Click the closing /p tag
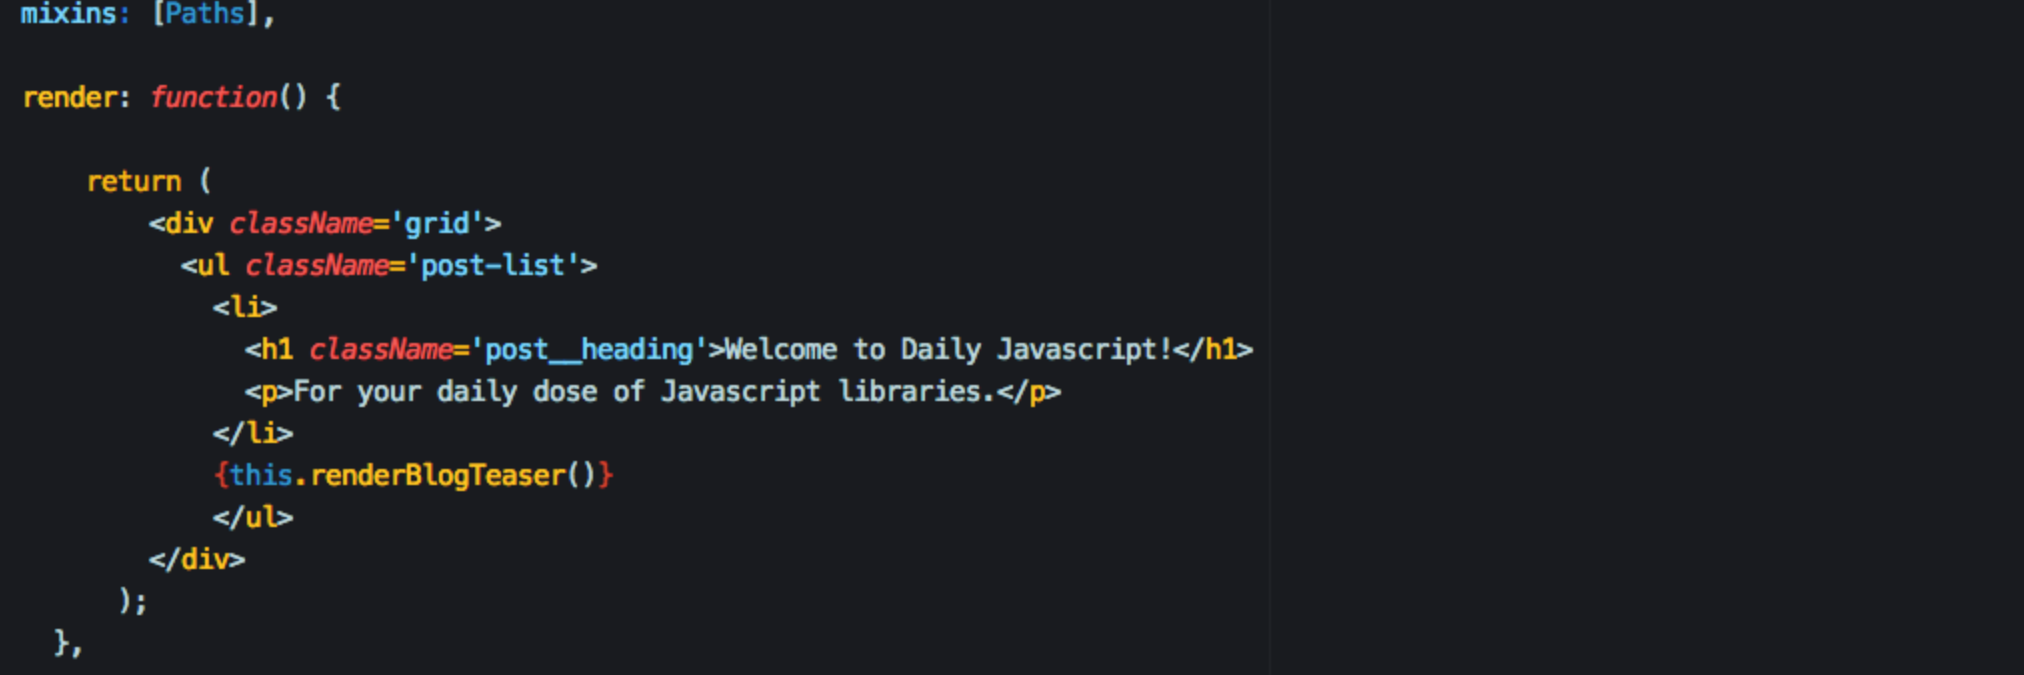 [1029, 391]
